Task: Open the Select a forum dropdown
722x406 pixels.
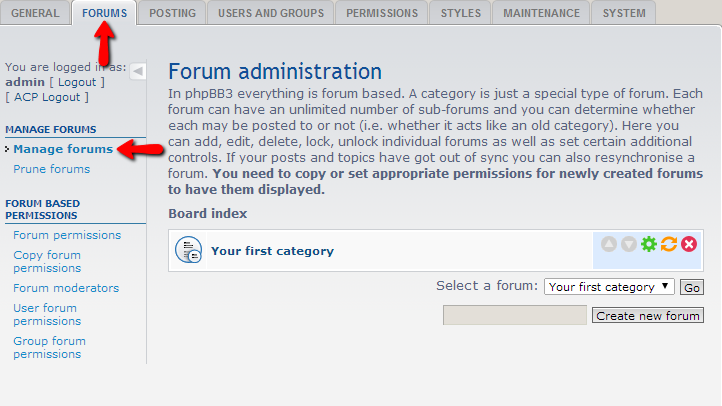Action: (609, 287)
